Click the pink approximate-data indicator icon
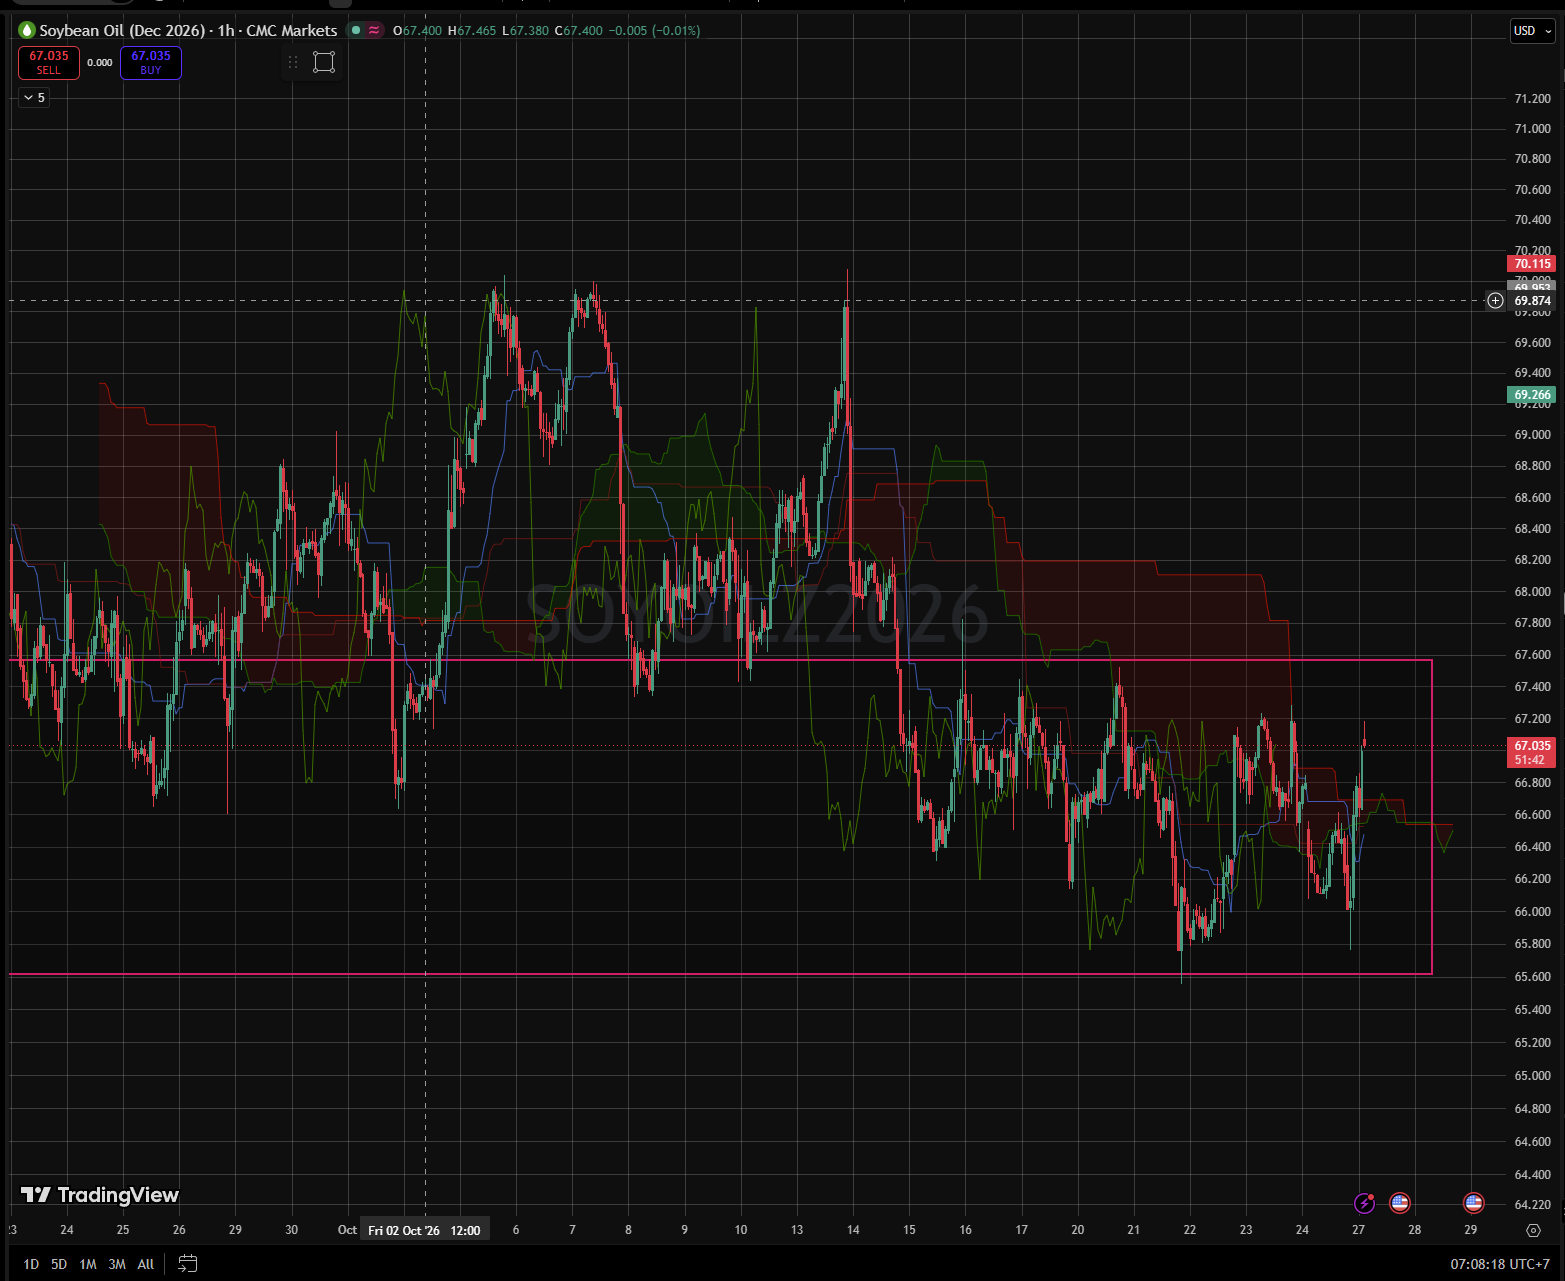Screen dimensions: 1565x1281 tap(374, 30)
